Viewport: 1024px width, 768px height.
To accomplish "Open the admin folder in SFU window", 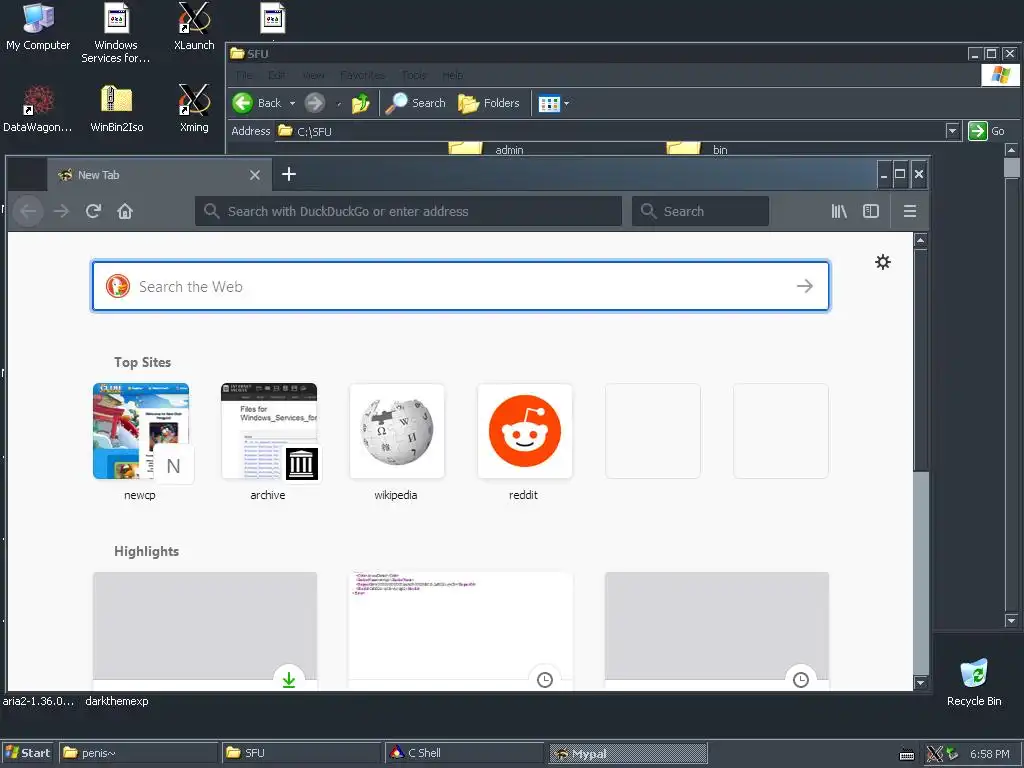I will coord(487,149).
